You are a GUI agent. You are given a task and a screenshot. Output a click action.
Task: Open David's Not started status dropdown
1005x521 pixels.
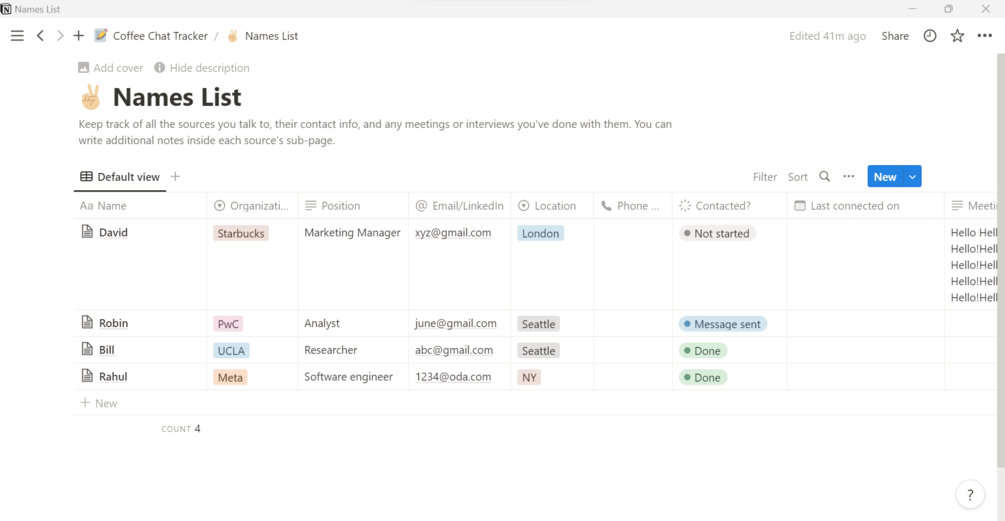coord(717,233)
